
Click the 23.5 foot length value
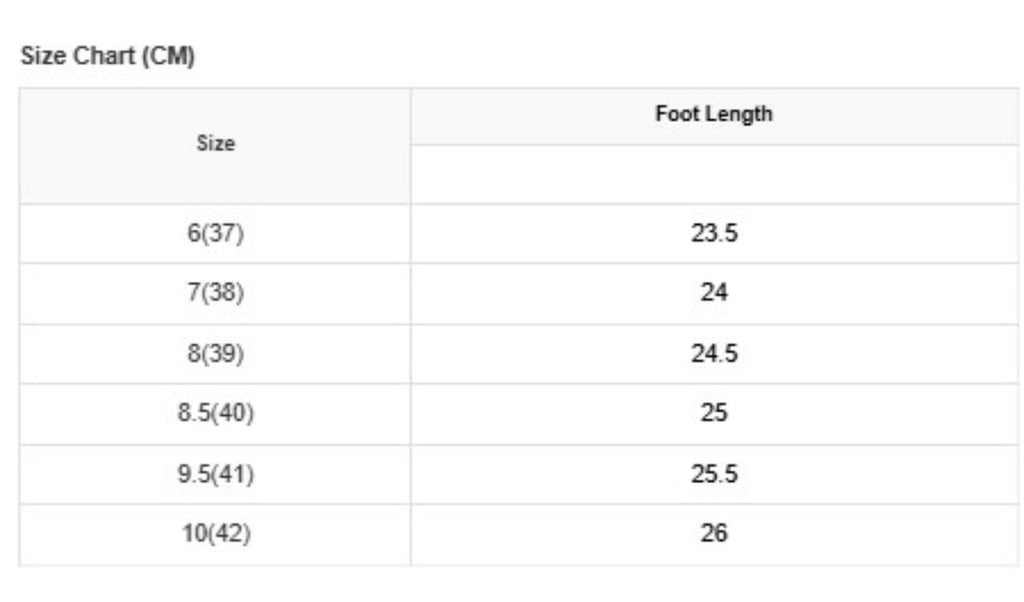point(714,234)
